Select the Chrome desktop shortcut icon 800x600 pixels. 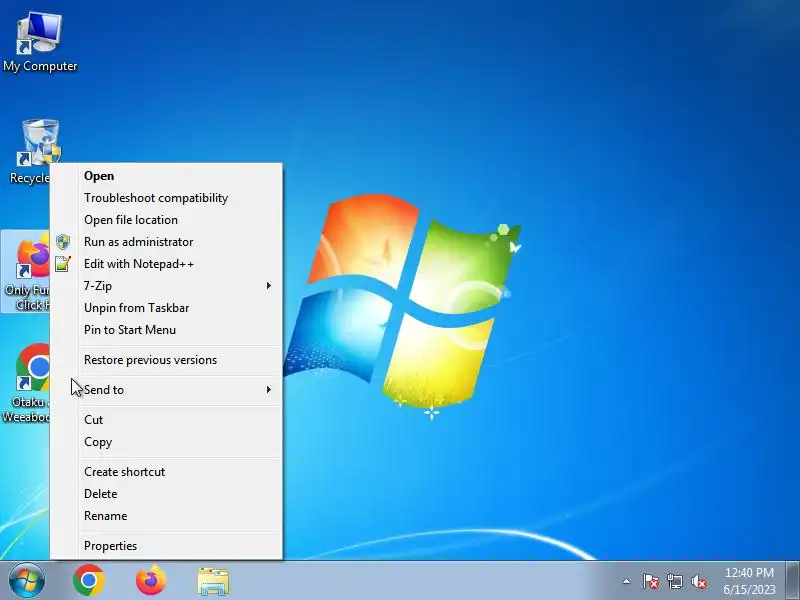click(x=27, y=383)
